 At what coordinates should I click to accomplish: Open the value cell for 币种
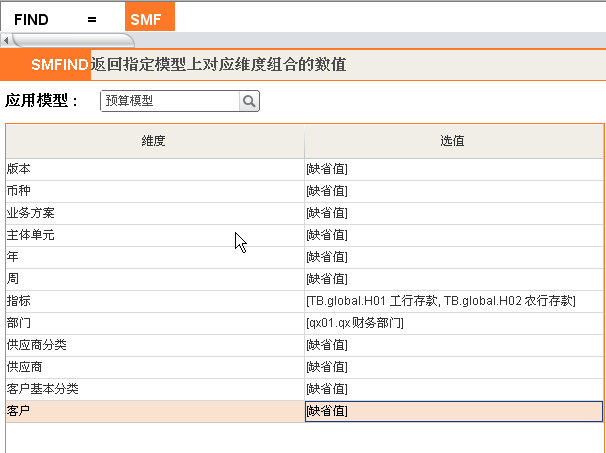pyautogui.click(x=454, y=191)
